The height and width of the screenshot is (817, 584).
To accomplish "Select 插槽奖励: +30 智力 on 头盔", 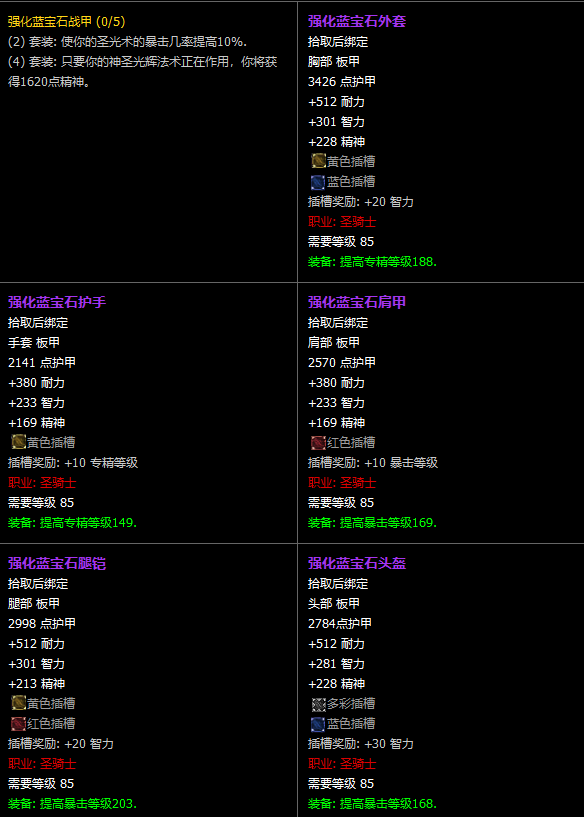I will pos(361,744).
